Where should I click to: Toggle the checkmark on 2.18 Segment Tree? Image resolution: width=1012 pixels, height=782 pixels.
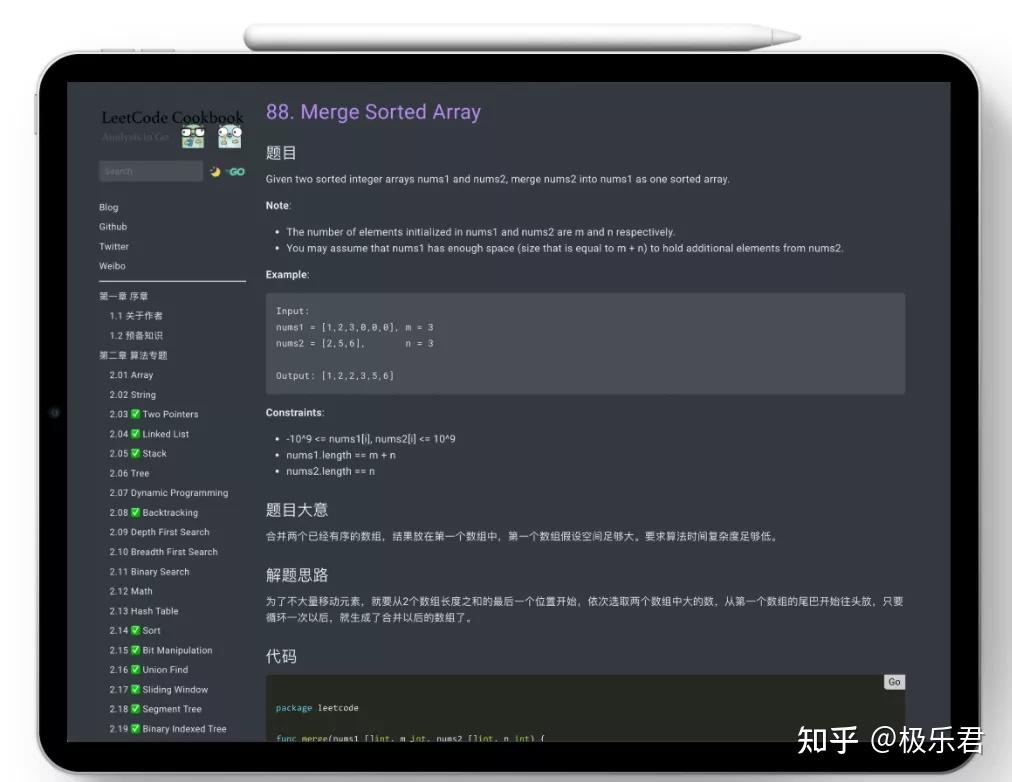[x=134, y=708]
